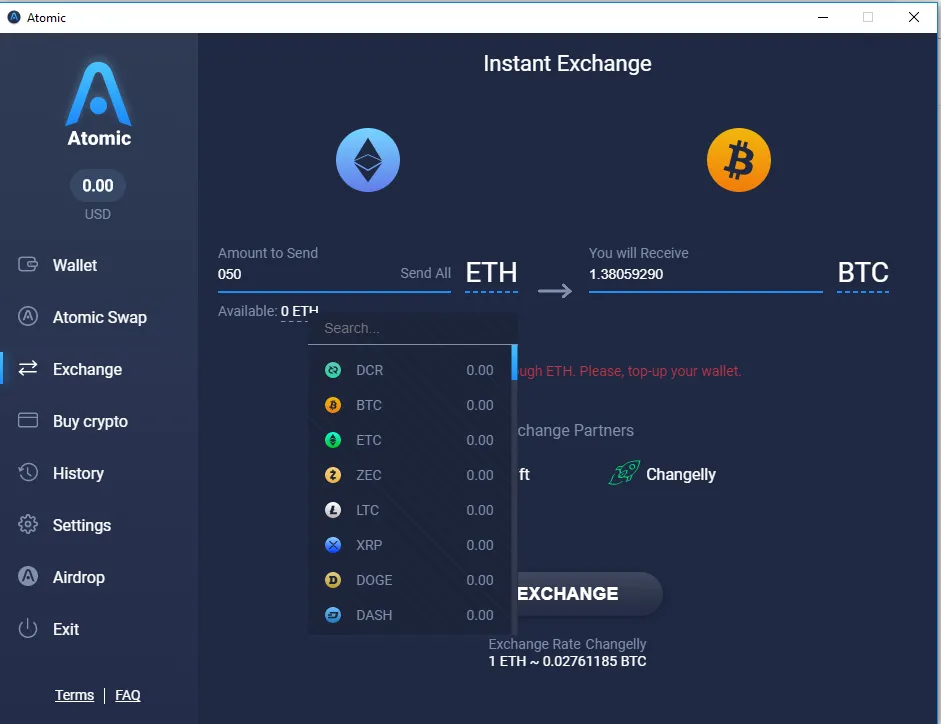The width and height of the screenshot is (941, 724).
Task: Click the Changelly rocket icon
Action: point(624,473)
